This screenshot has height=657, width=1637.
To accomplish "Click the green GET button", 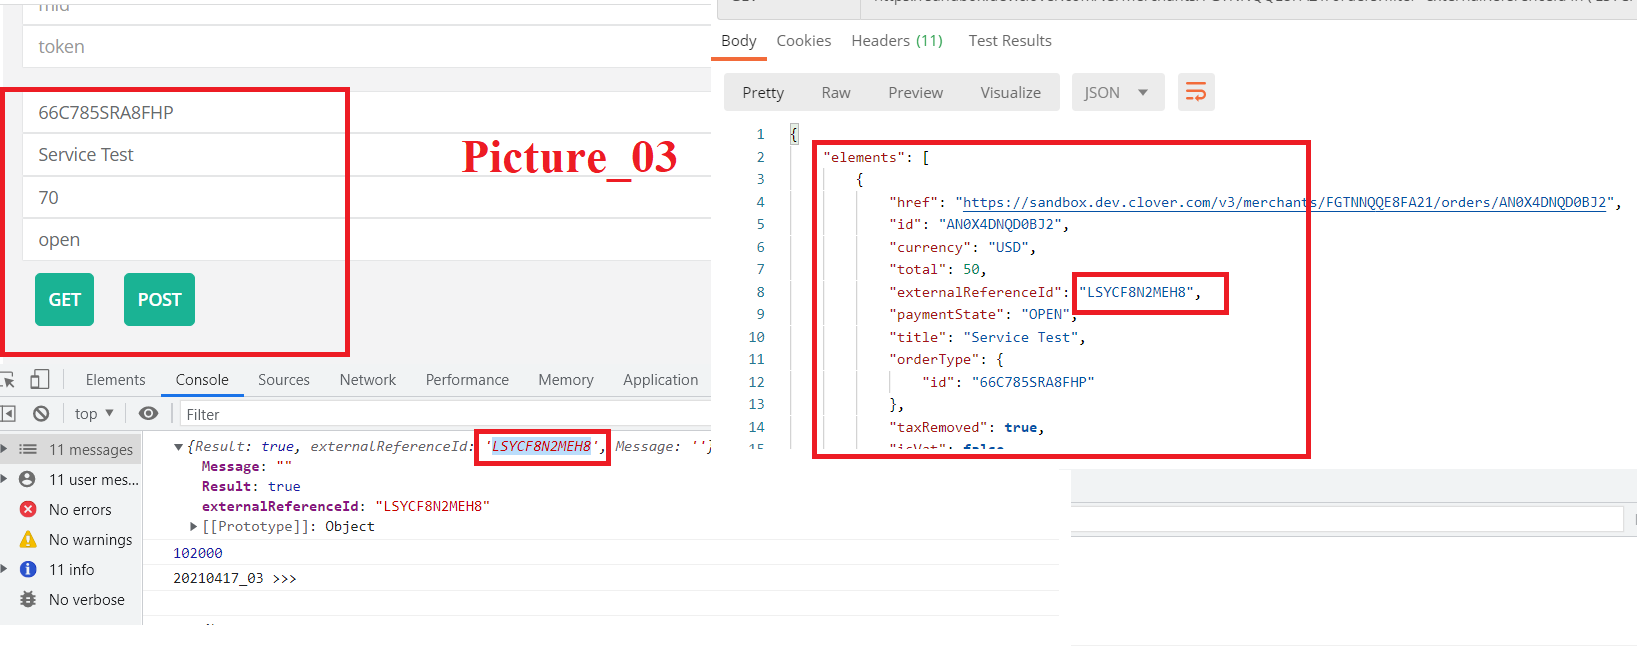I will [64, 299].
